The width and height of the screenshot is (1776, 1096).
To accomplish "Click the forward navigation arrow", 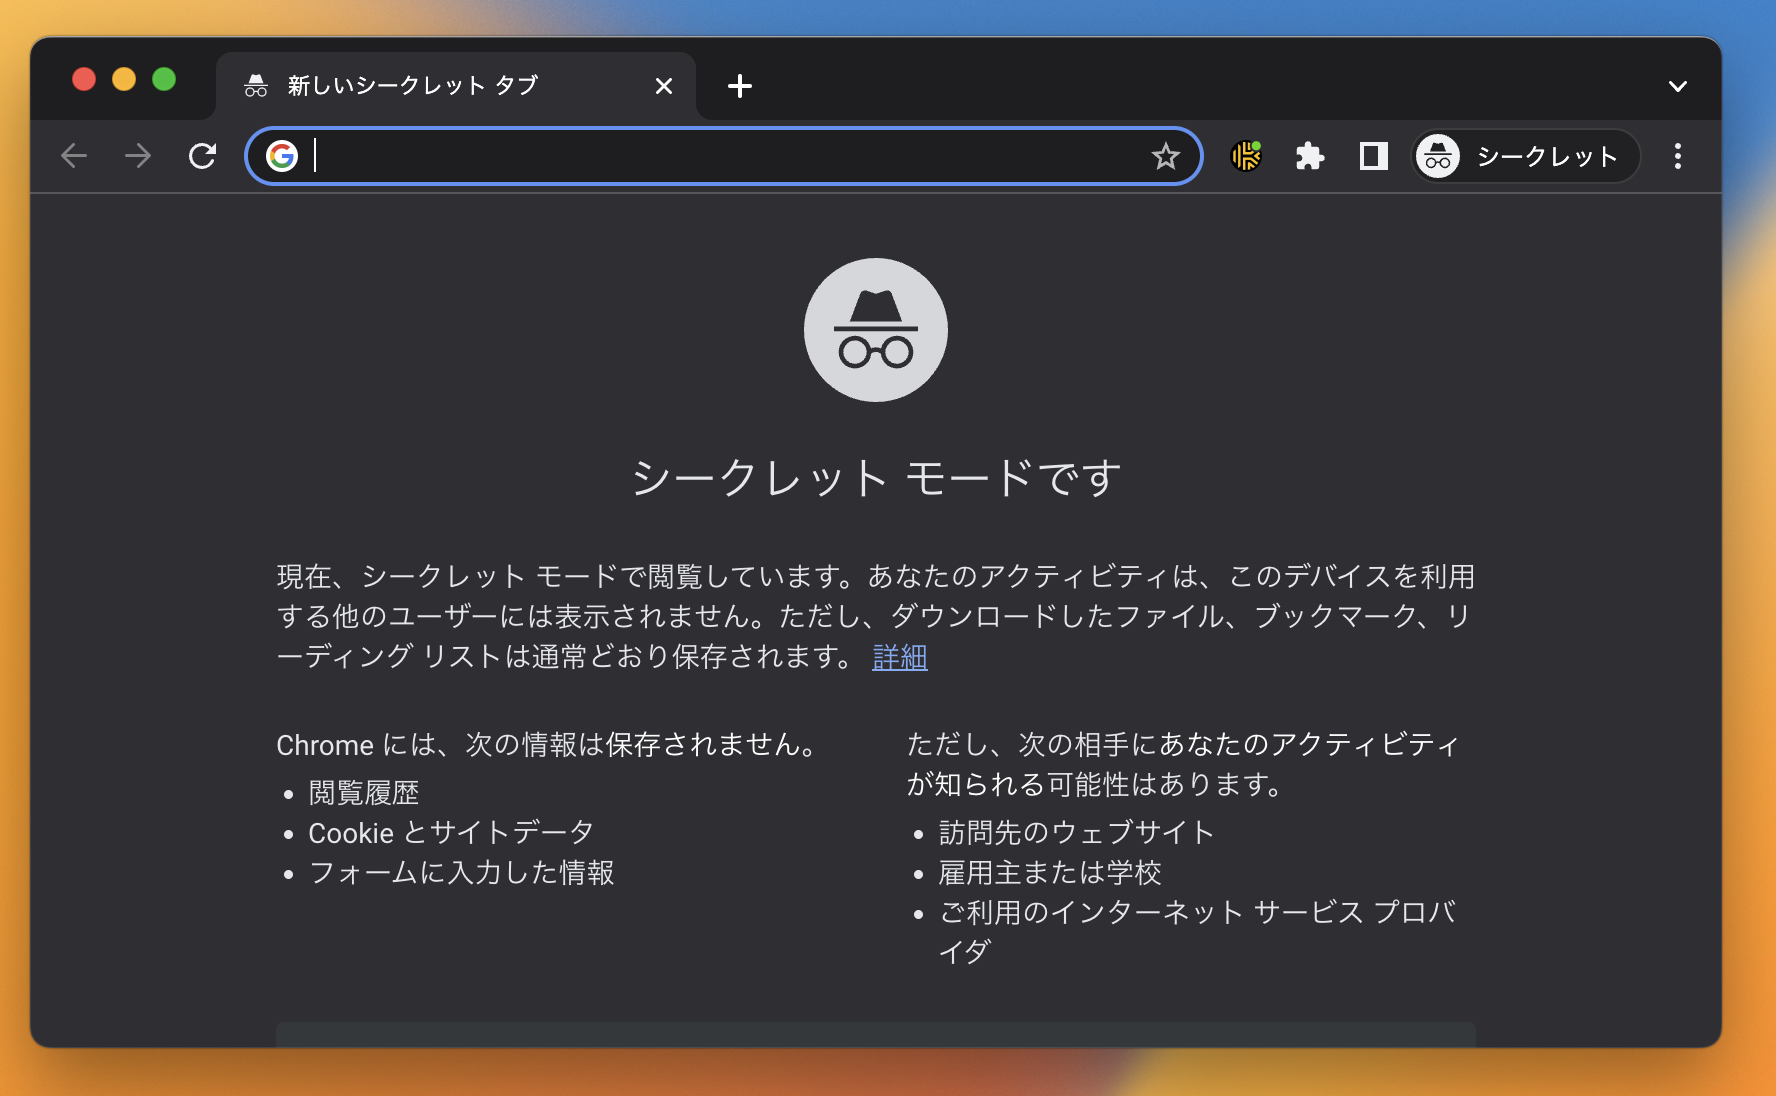I will tap(138, 156).
